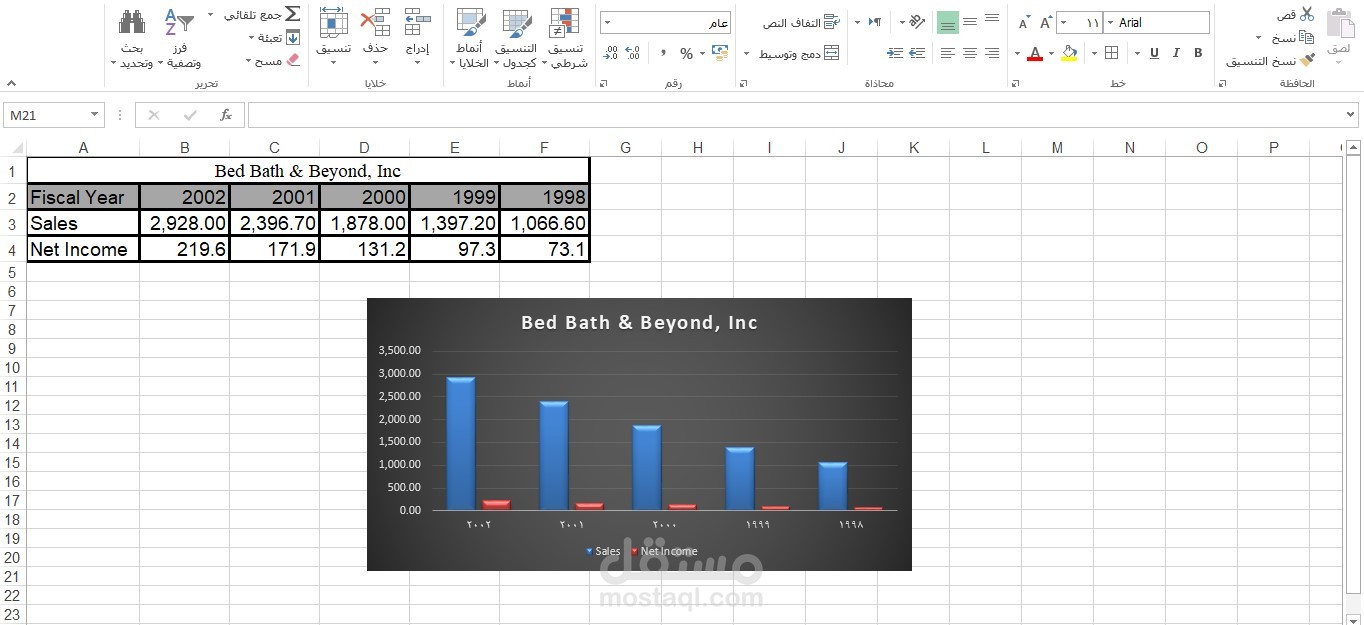The height and width of the screenshot is (625, 1364).
Task: Click the text Orientation icon
Action: 917,21
